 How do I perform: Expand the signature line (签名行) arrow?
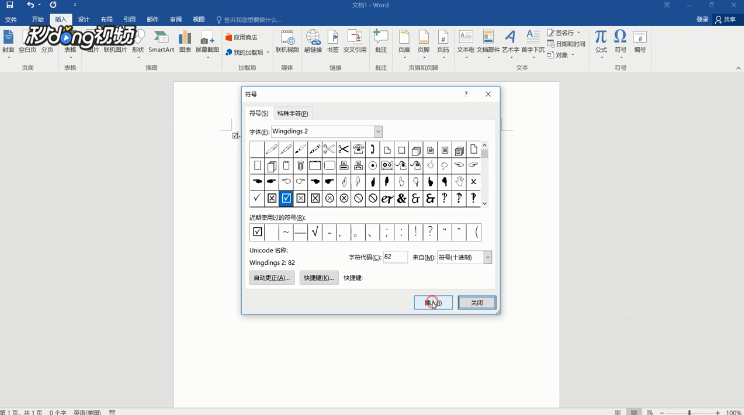tap(579, 33)
